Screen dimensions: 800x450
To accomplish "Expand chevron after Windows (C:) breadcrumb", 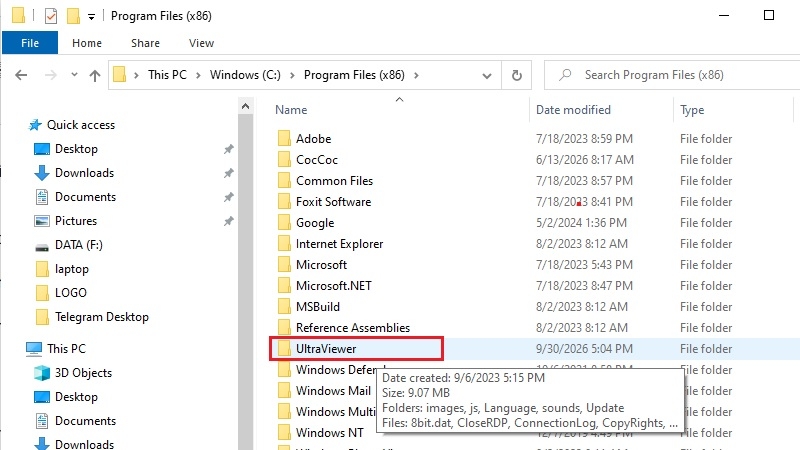I will [x=292, y=76].
